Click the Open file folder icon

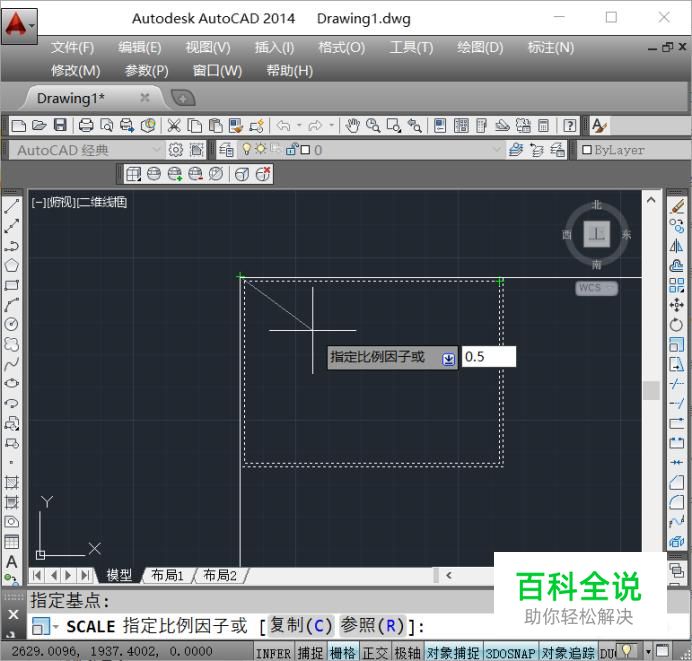point(39,126)
